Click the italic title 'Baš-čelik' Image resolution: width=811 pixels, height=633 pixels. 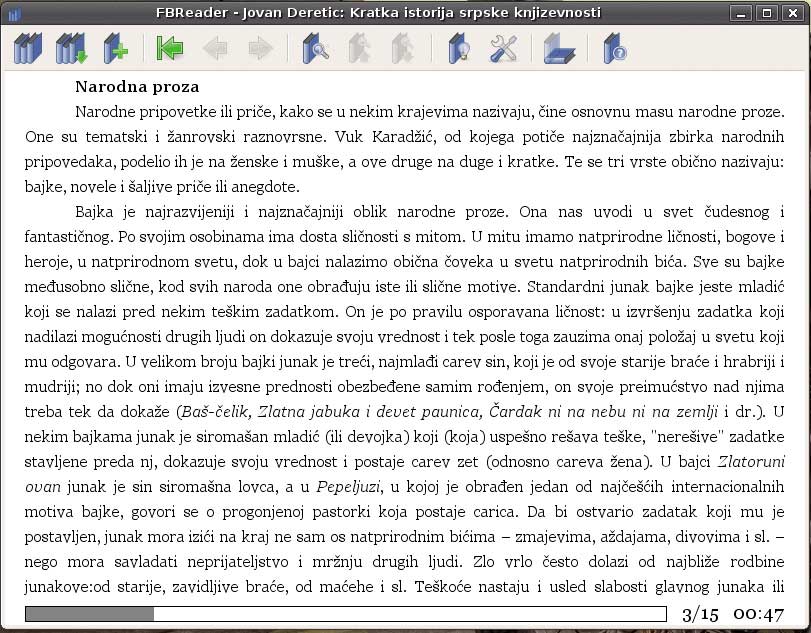pos(217,412)
